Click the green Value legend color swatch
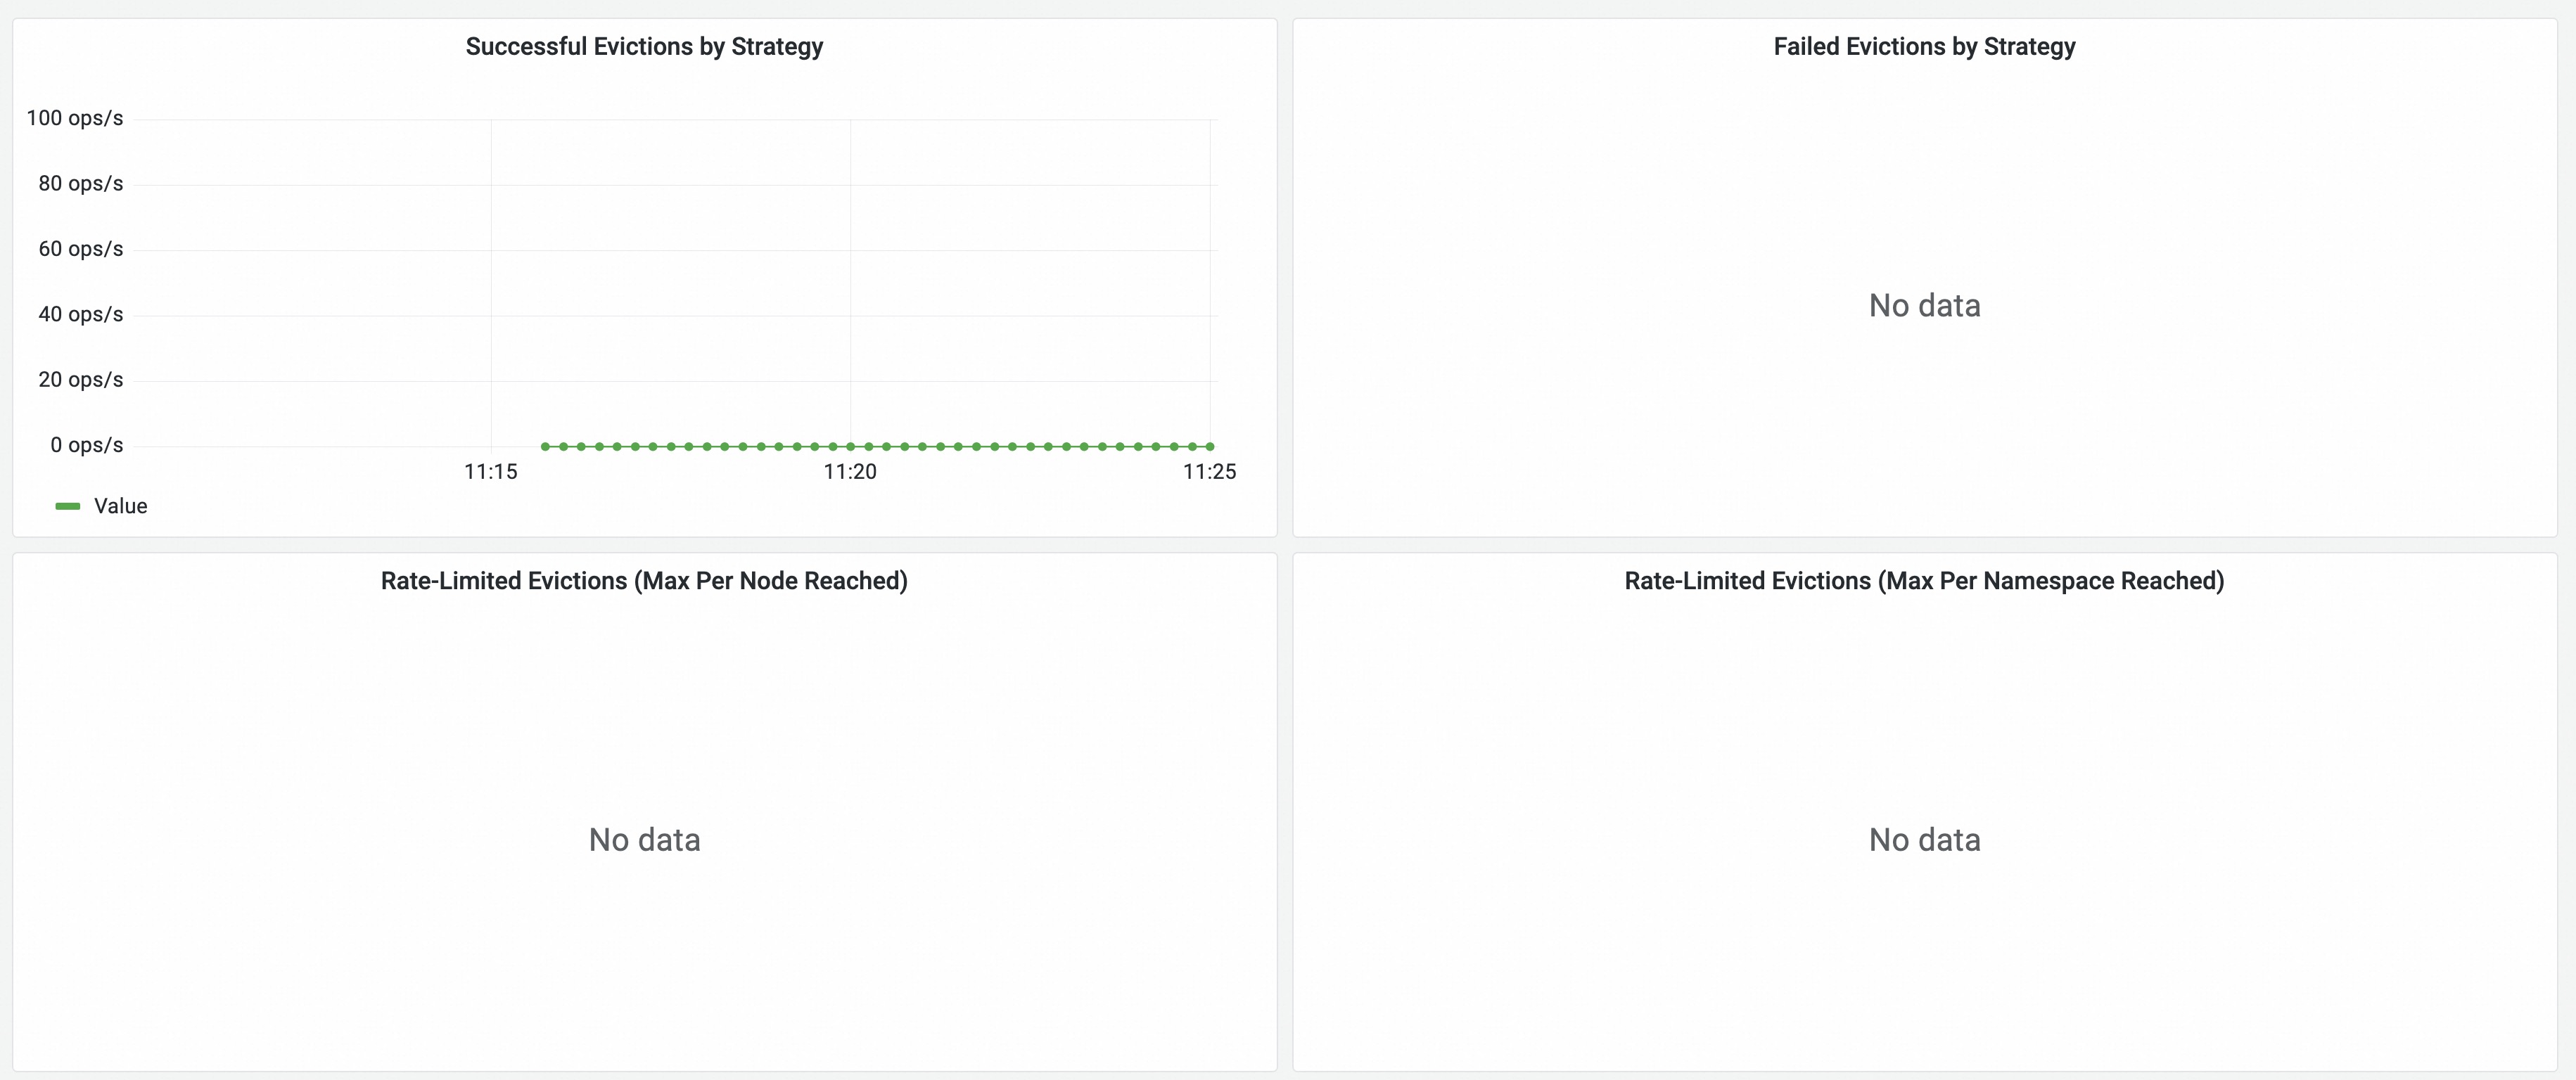The height and width of the screenshot is (1080, 2576). (x=68, y=506)
